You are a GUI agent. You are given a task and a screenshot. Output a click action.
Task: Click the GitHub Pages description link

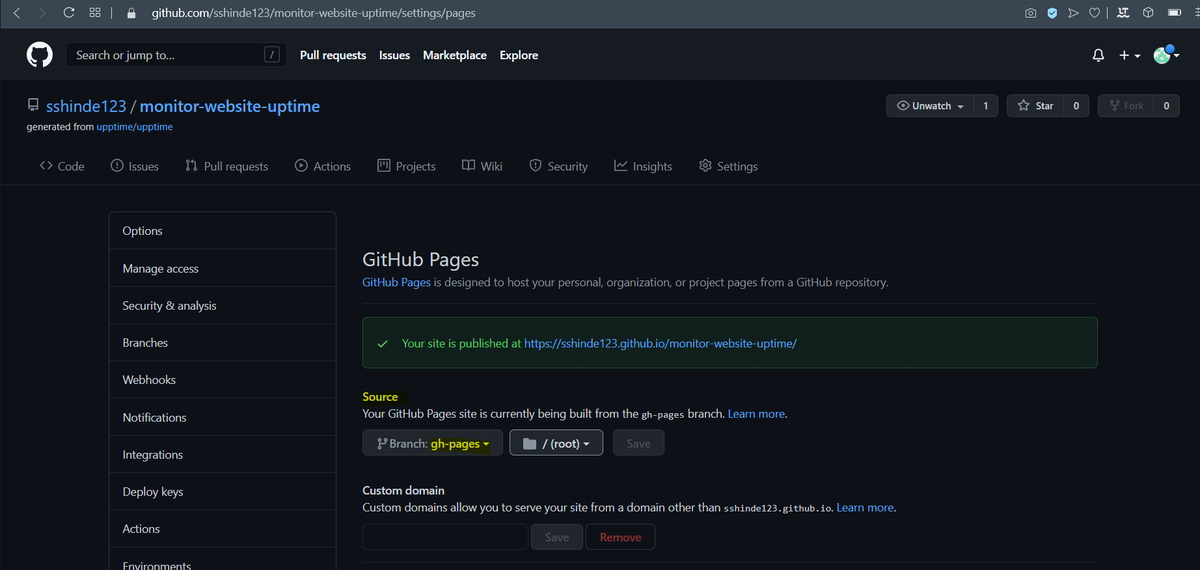[x=396, y=282]
